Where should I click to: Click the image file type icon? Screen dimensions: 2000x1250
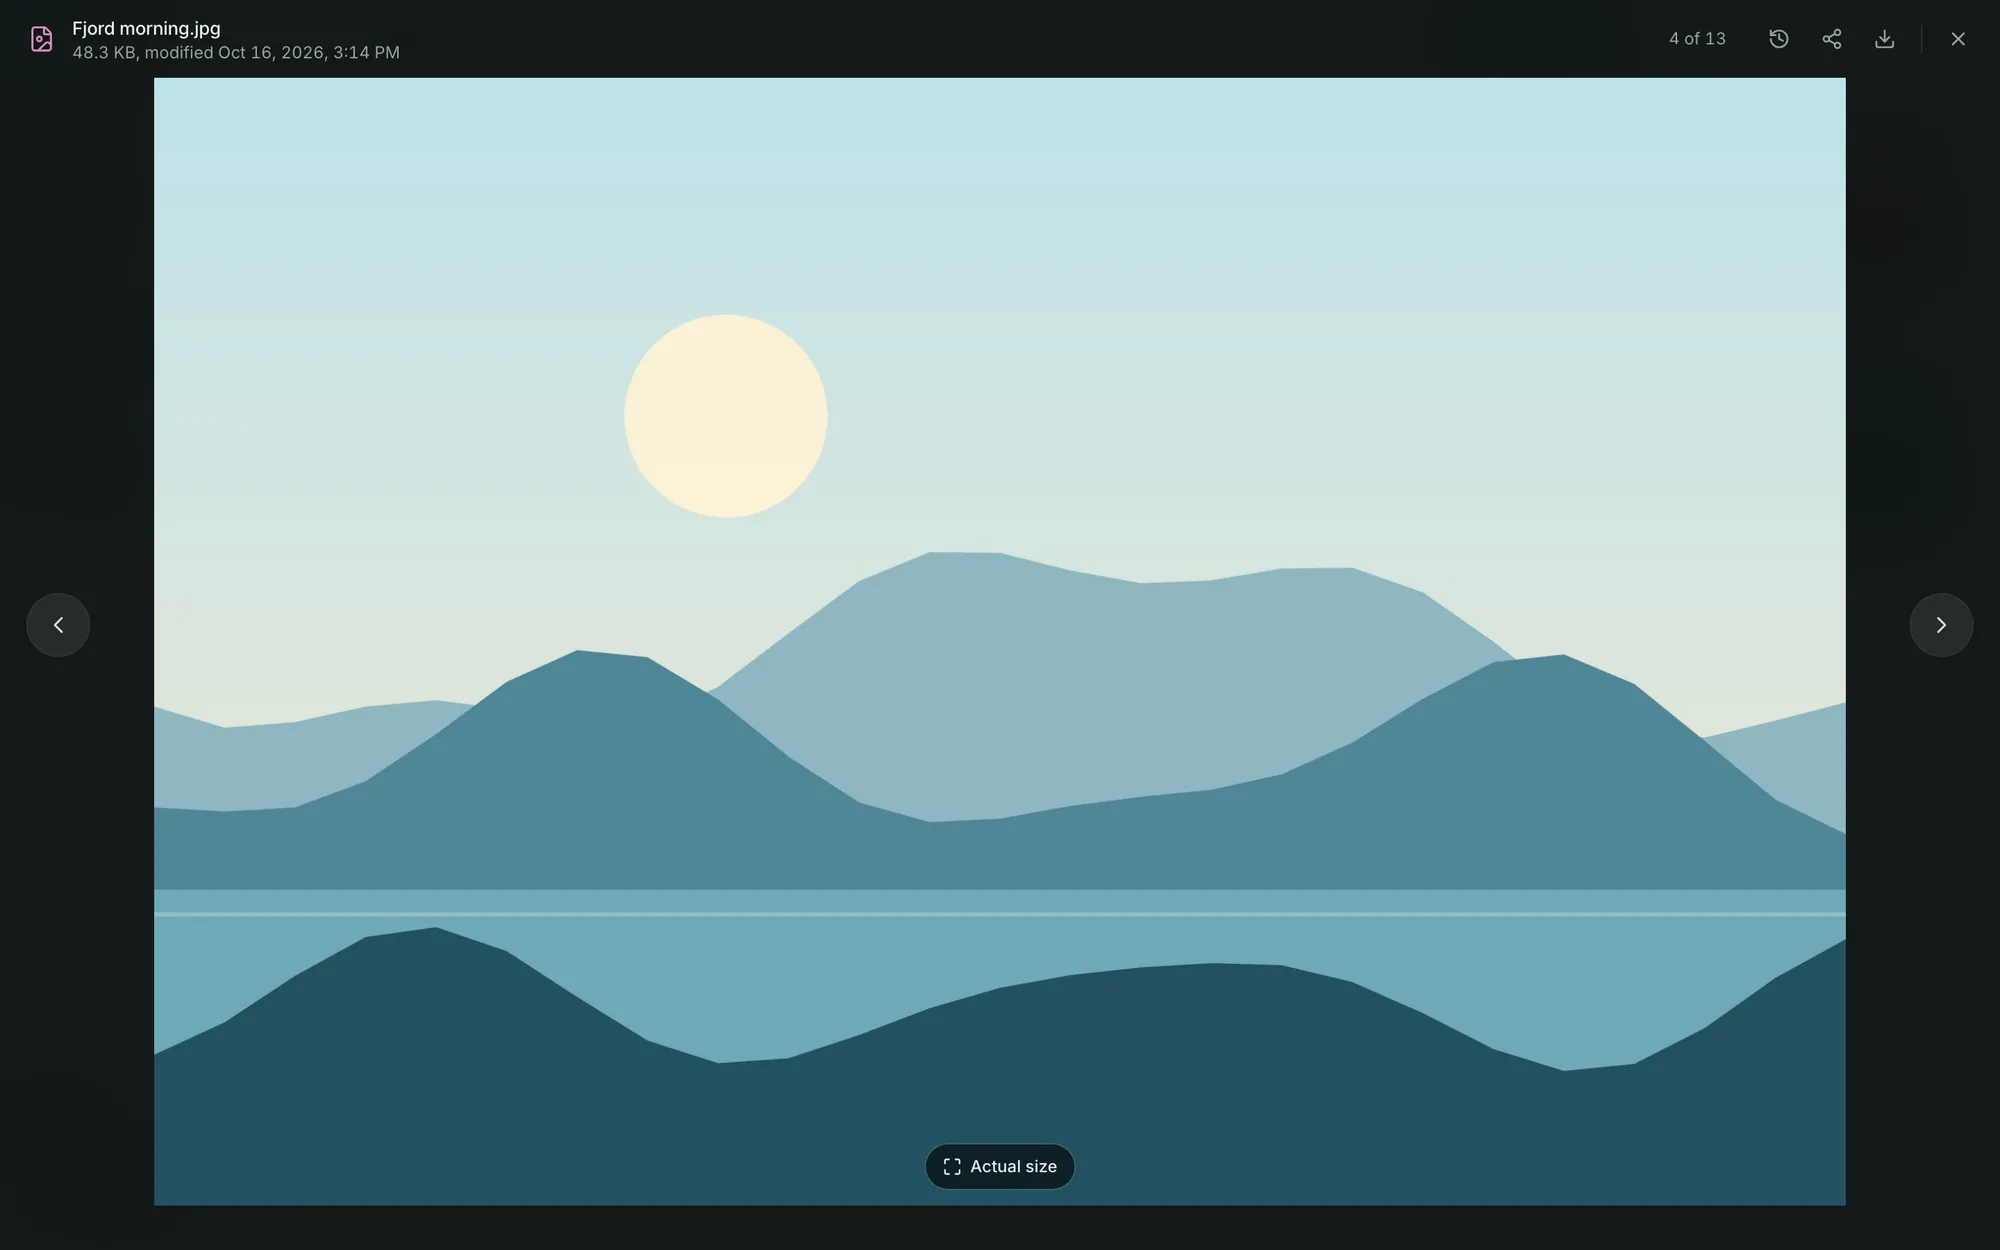(x=41, y=39)
